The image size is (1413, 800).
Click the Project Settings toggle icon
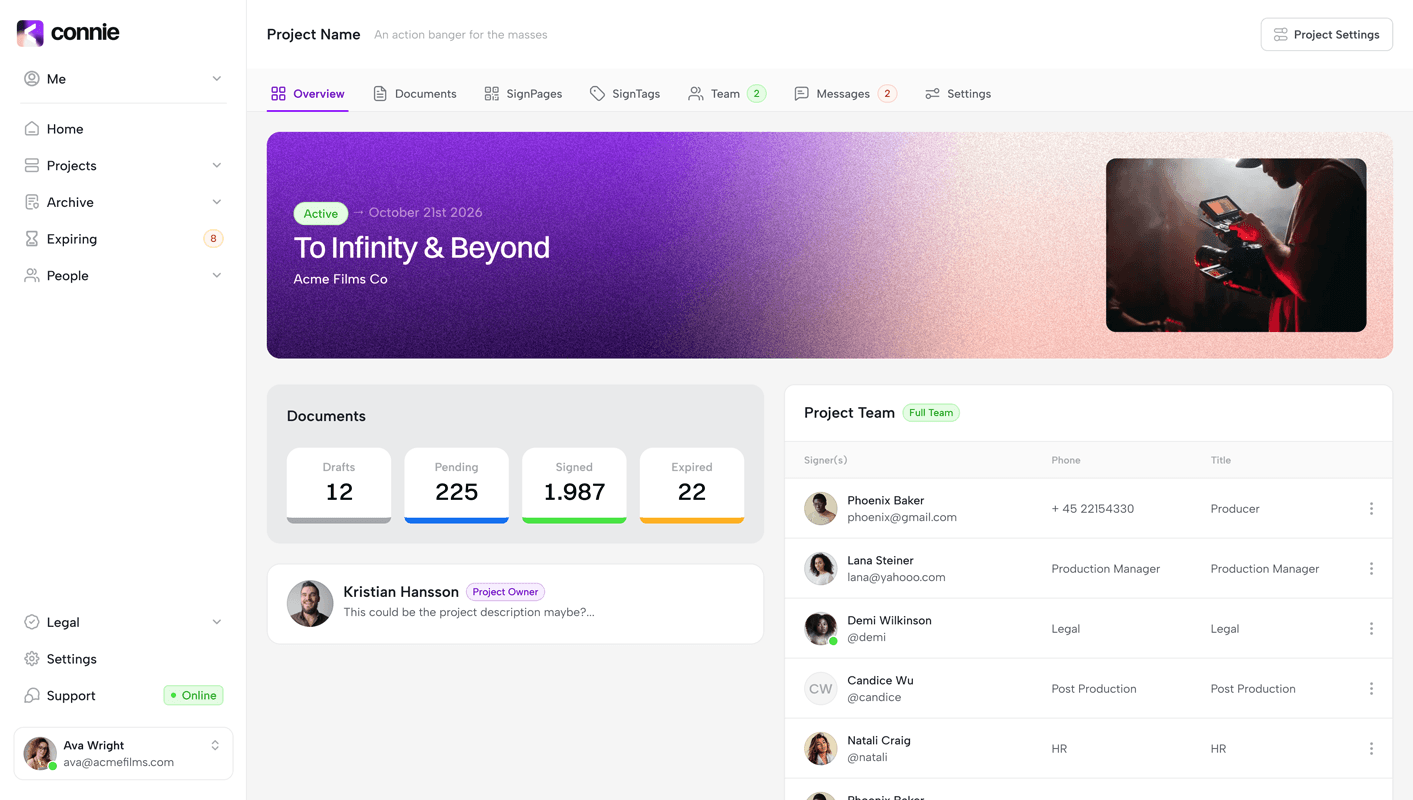1281,35
